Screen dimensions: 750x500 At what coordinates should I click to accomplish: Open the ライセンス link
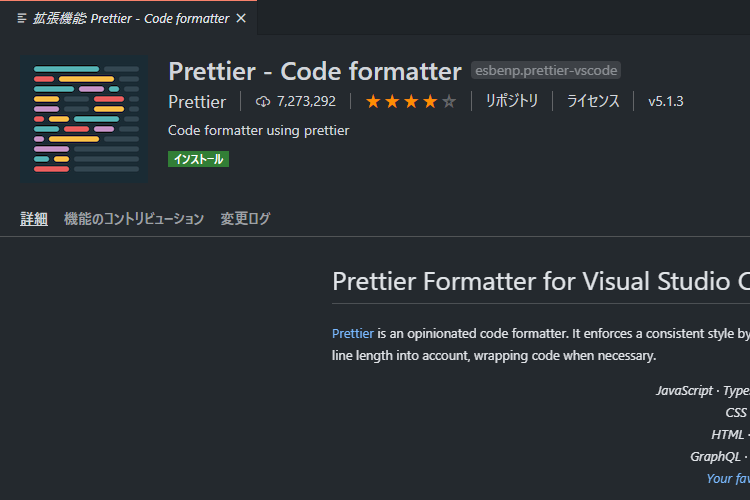(593, 101)
